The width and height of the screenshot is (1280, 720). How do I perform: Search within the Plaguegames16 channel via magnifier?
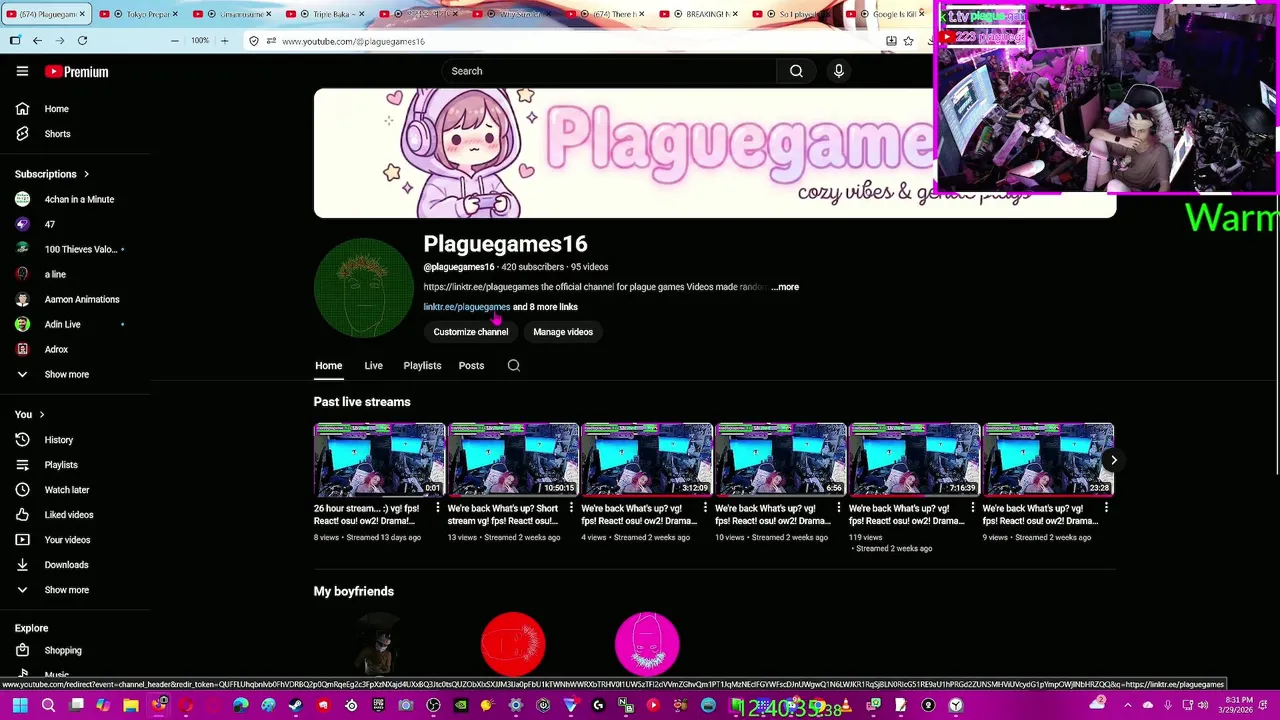coord(514,366)
